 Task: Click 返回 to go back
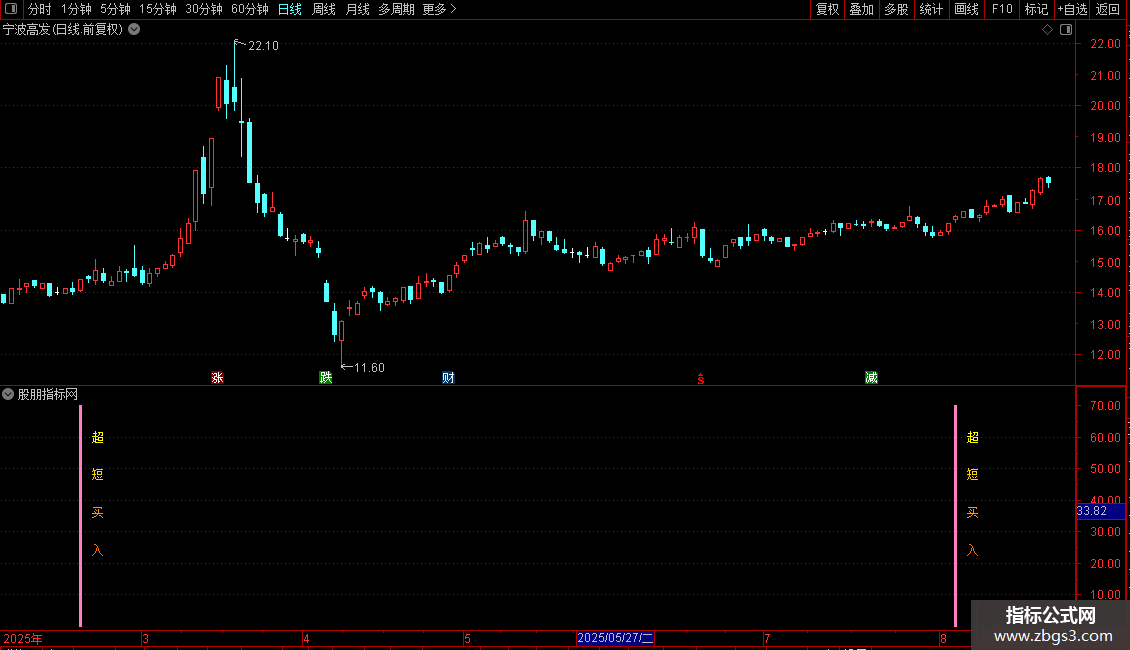[1108, 9]
